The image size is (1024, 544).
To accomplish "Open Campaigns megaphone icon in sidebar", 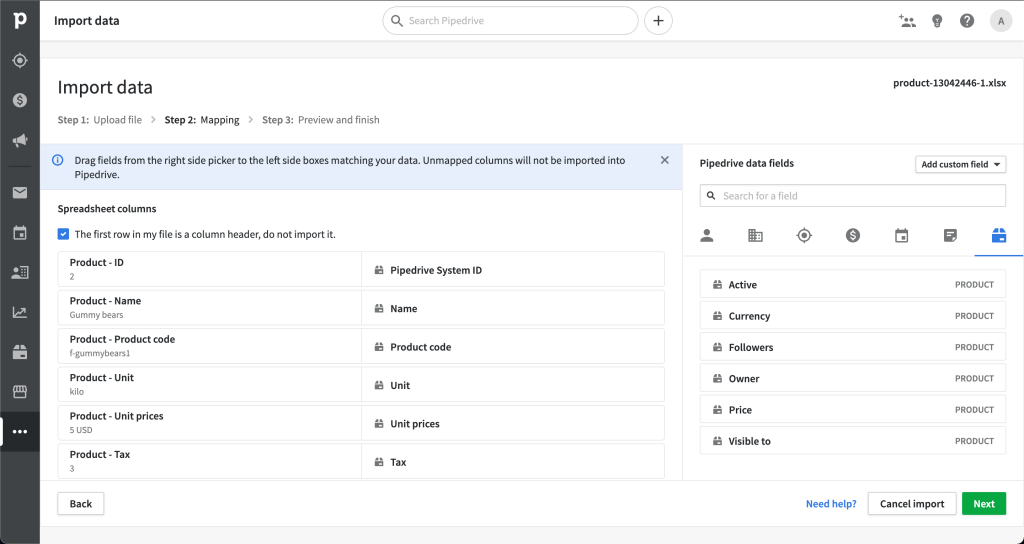I will 20,140.
